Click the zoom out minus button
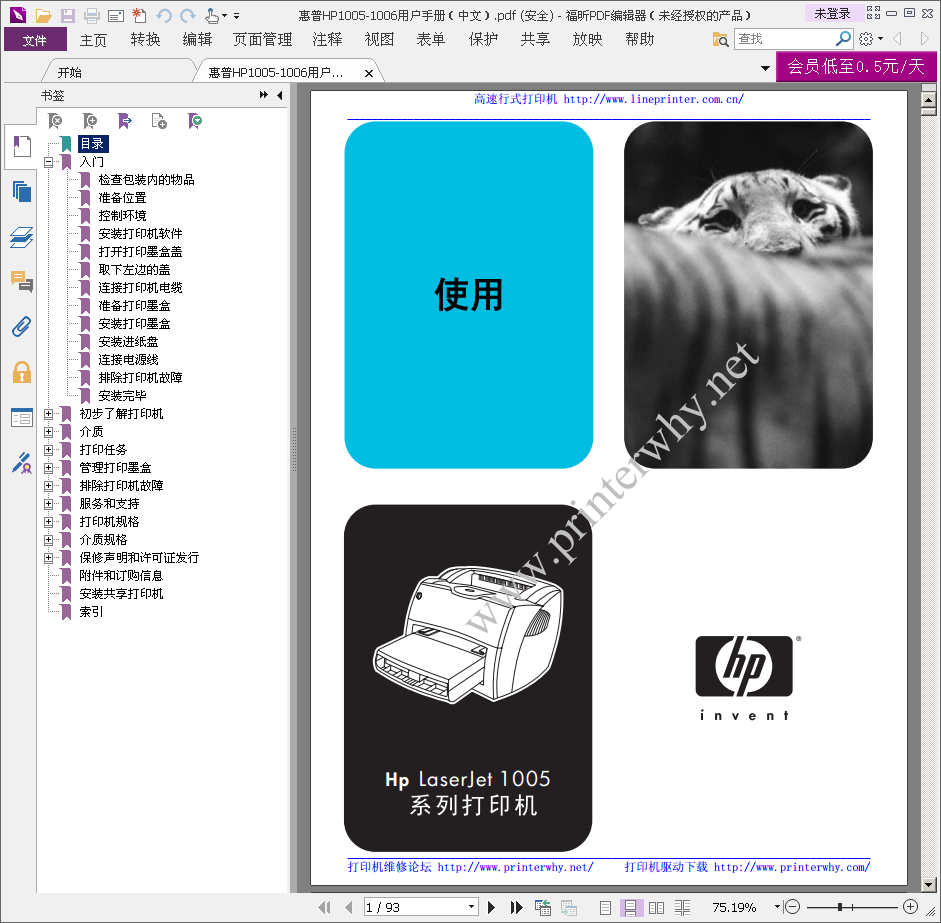 coord(792,907)
